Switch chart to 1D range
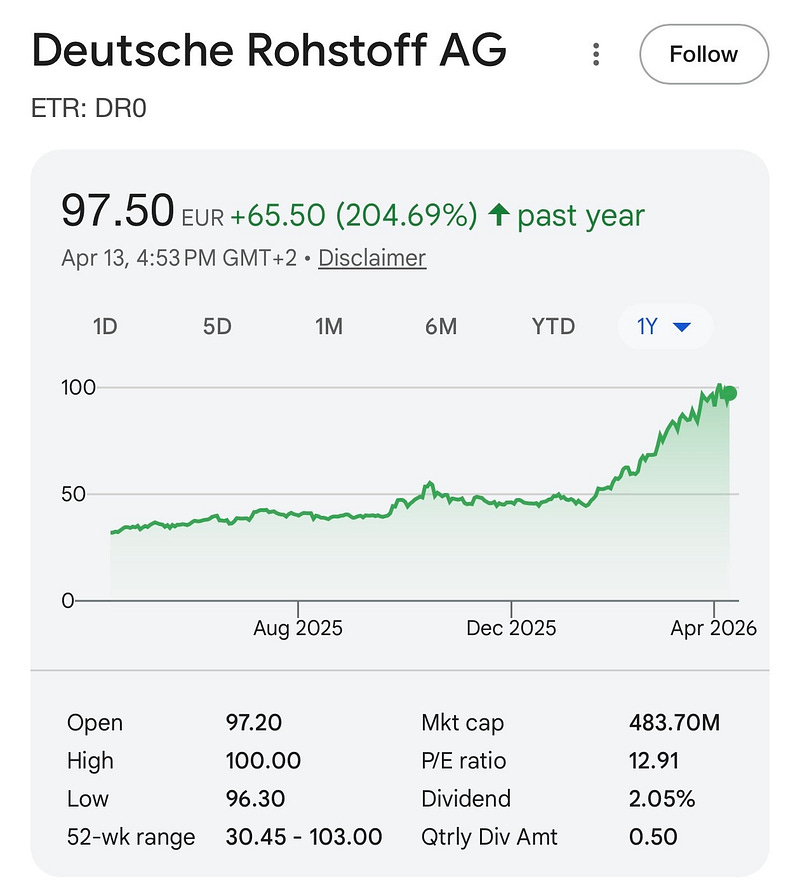Image resolution: width=800 pixels, height=883 pixels. coord(105,327)
